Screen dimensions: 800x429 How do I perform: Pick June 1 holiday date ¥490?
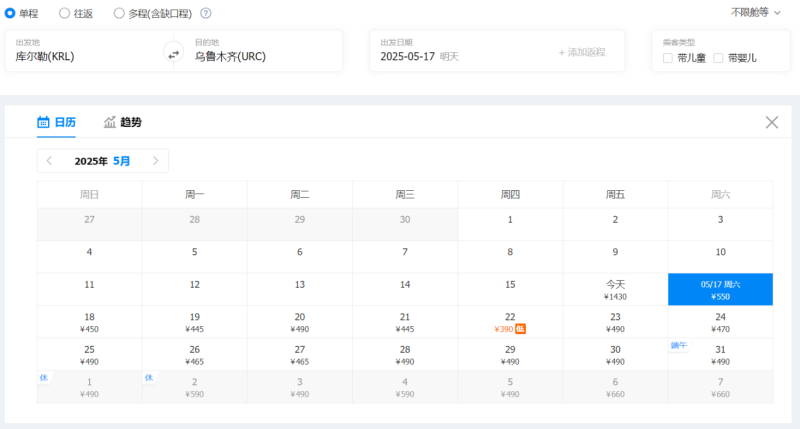[x=89, y=388]
